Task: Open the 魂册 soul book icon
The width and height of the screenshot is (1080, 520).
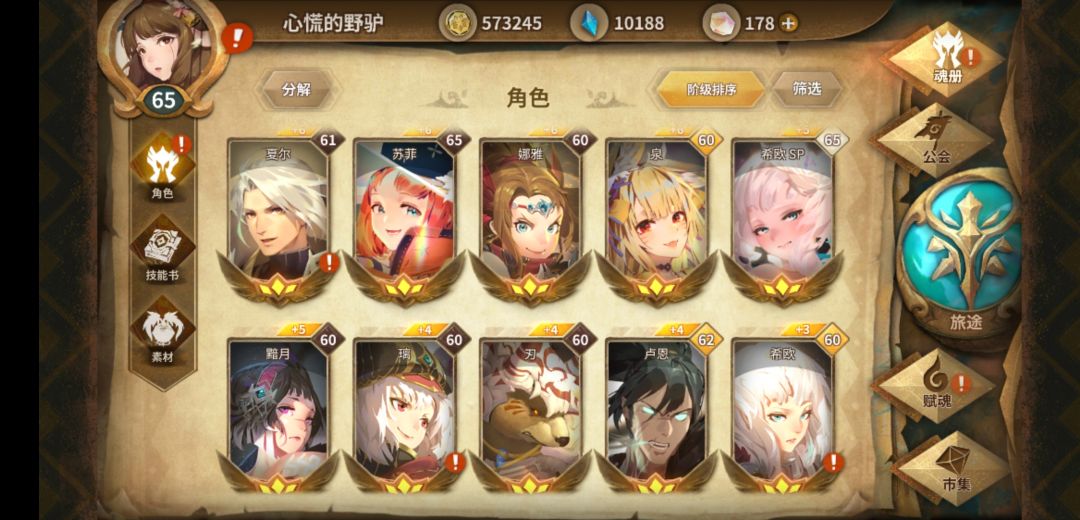Action: pos(947,59)
